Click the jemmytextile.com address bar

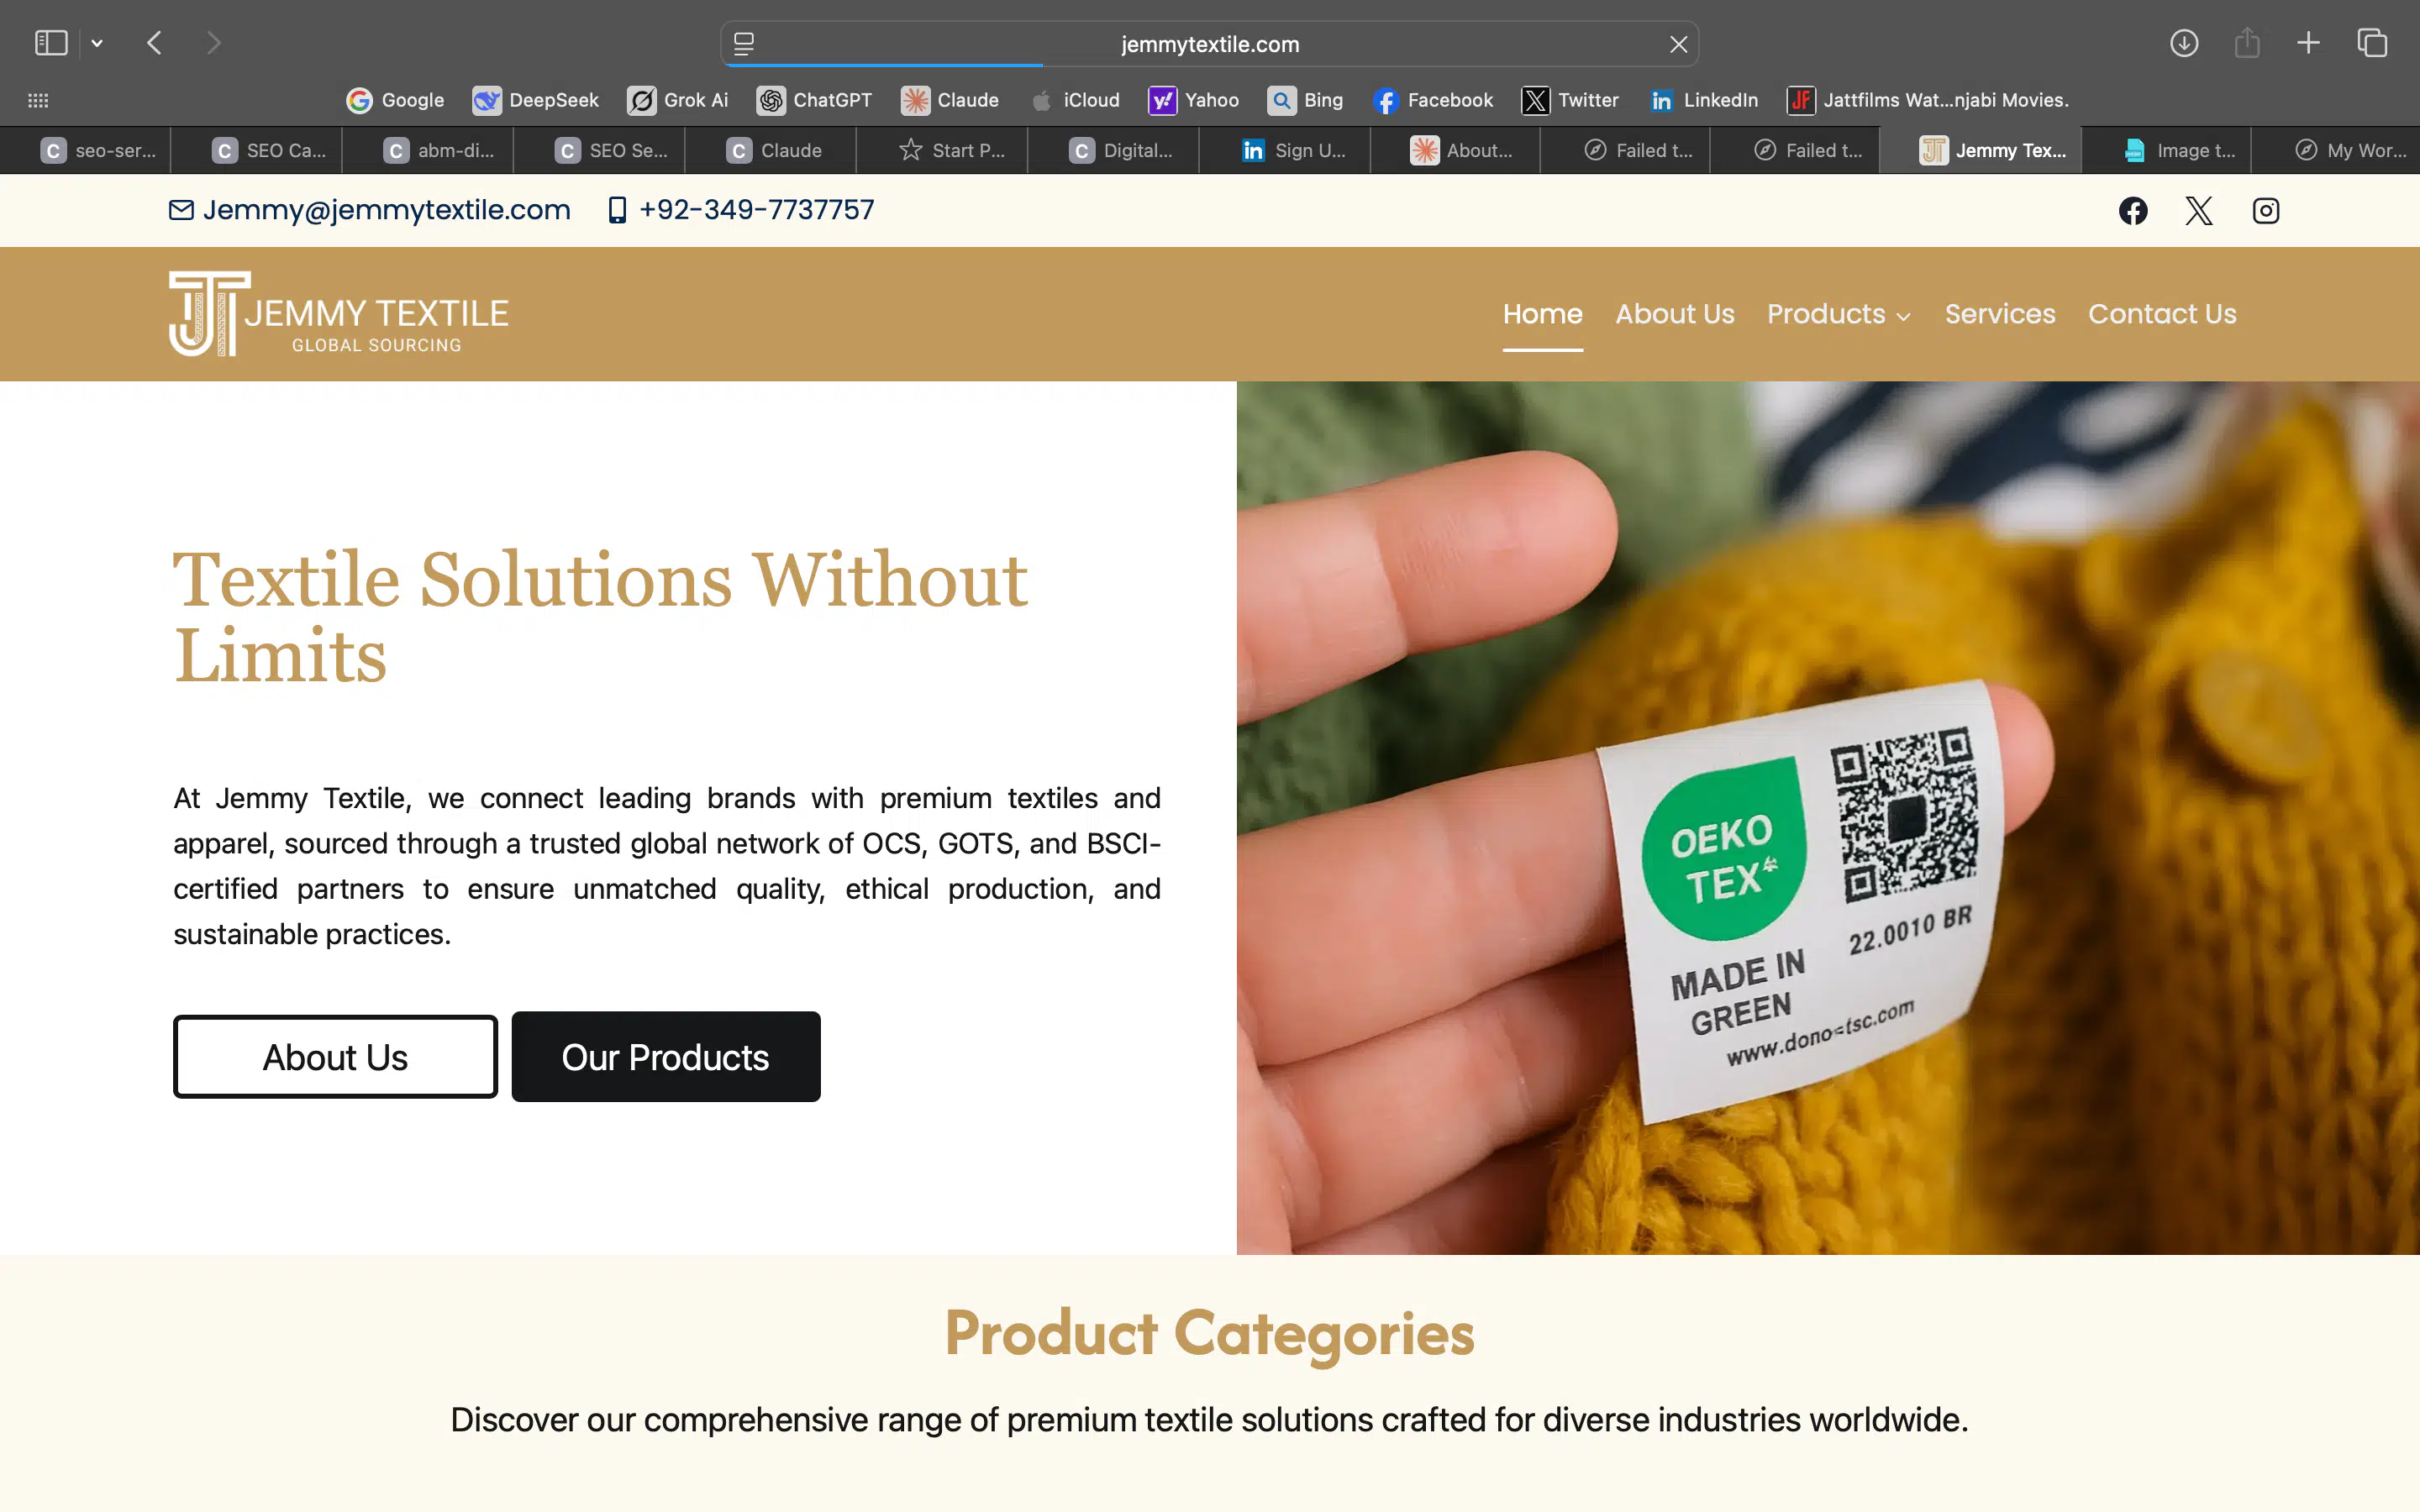click(x=1209, y=44)
